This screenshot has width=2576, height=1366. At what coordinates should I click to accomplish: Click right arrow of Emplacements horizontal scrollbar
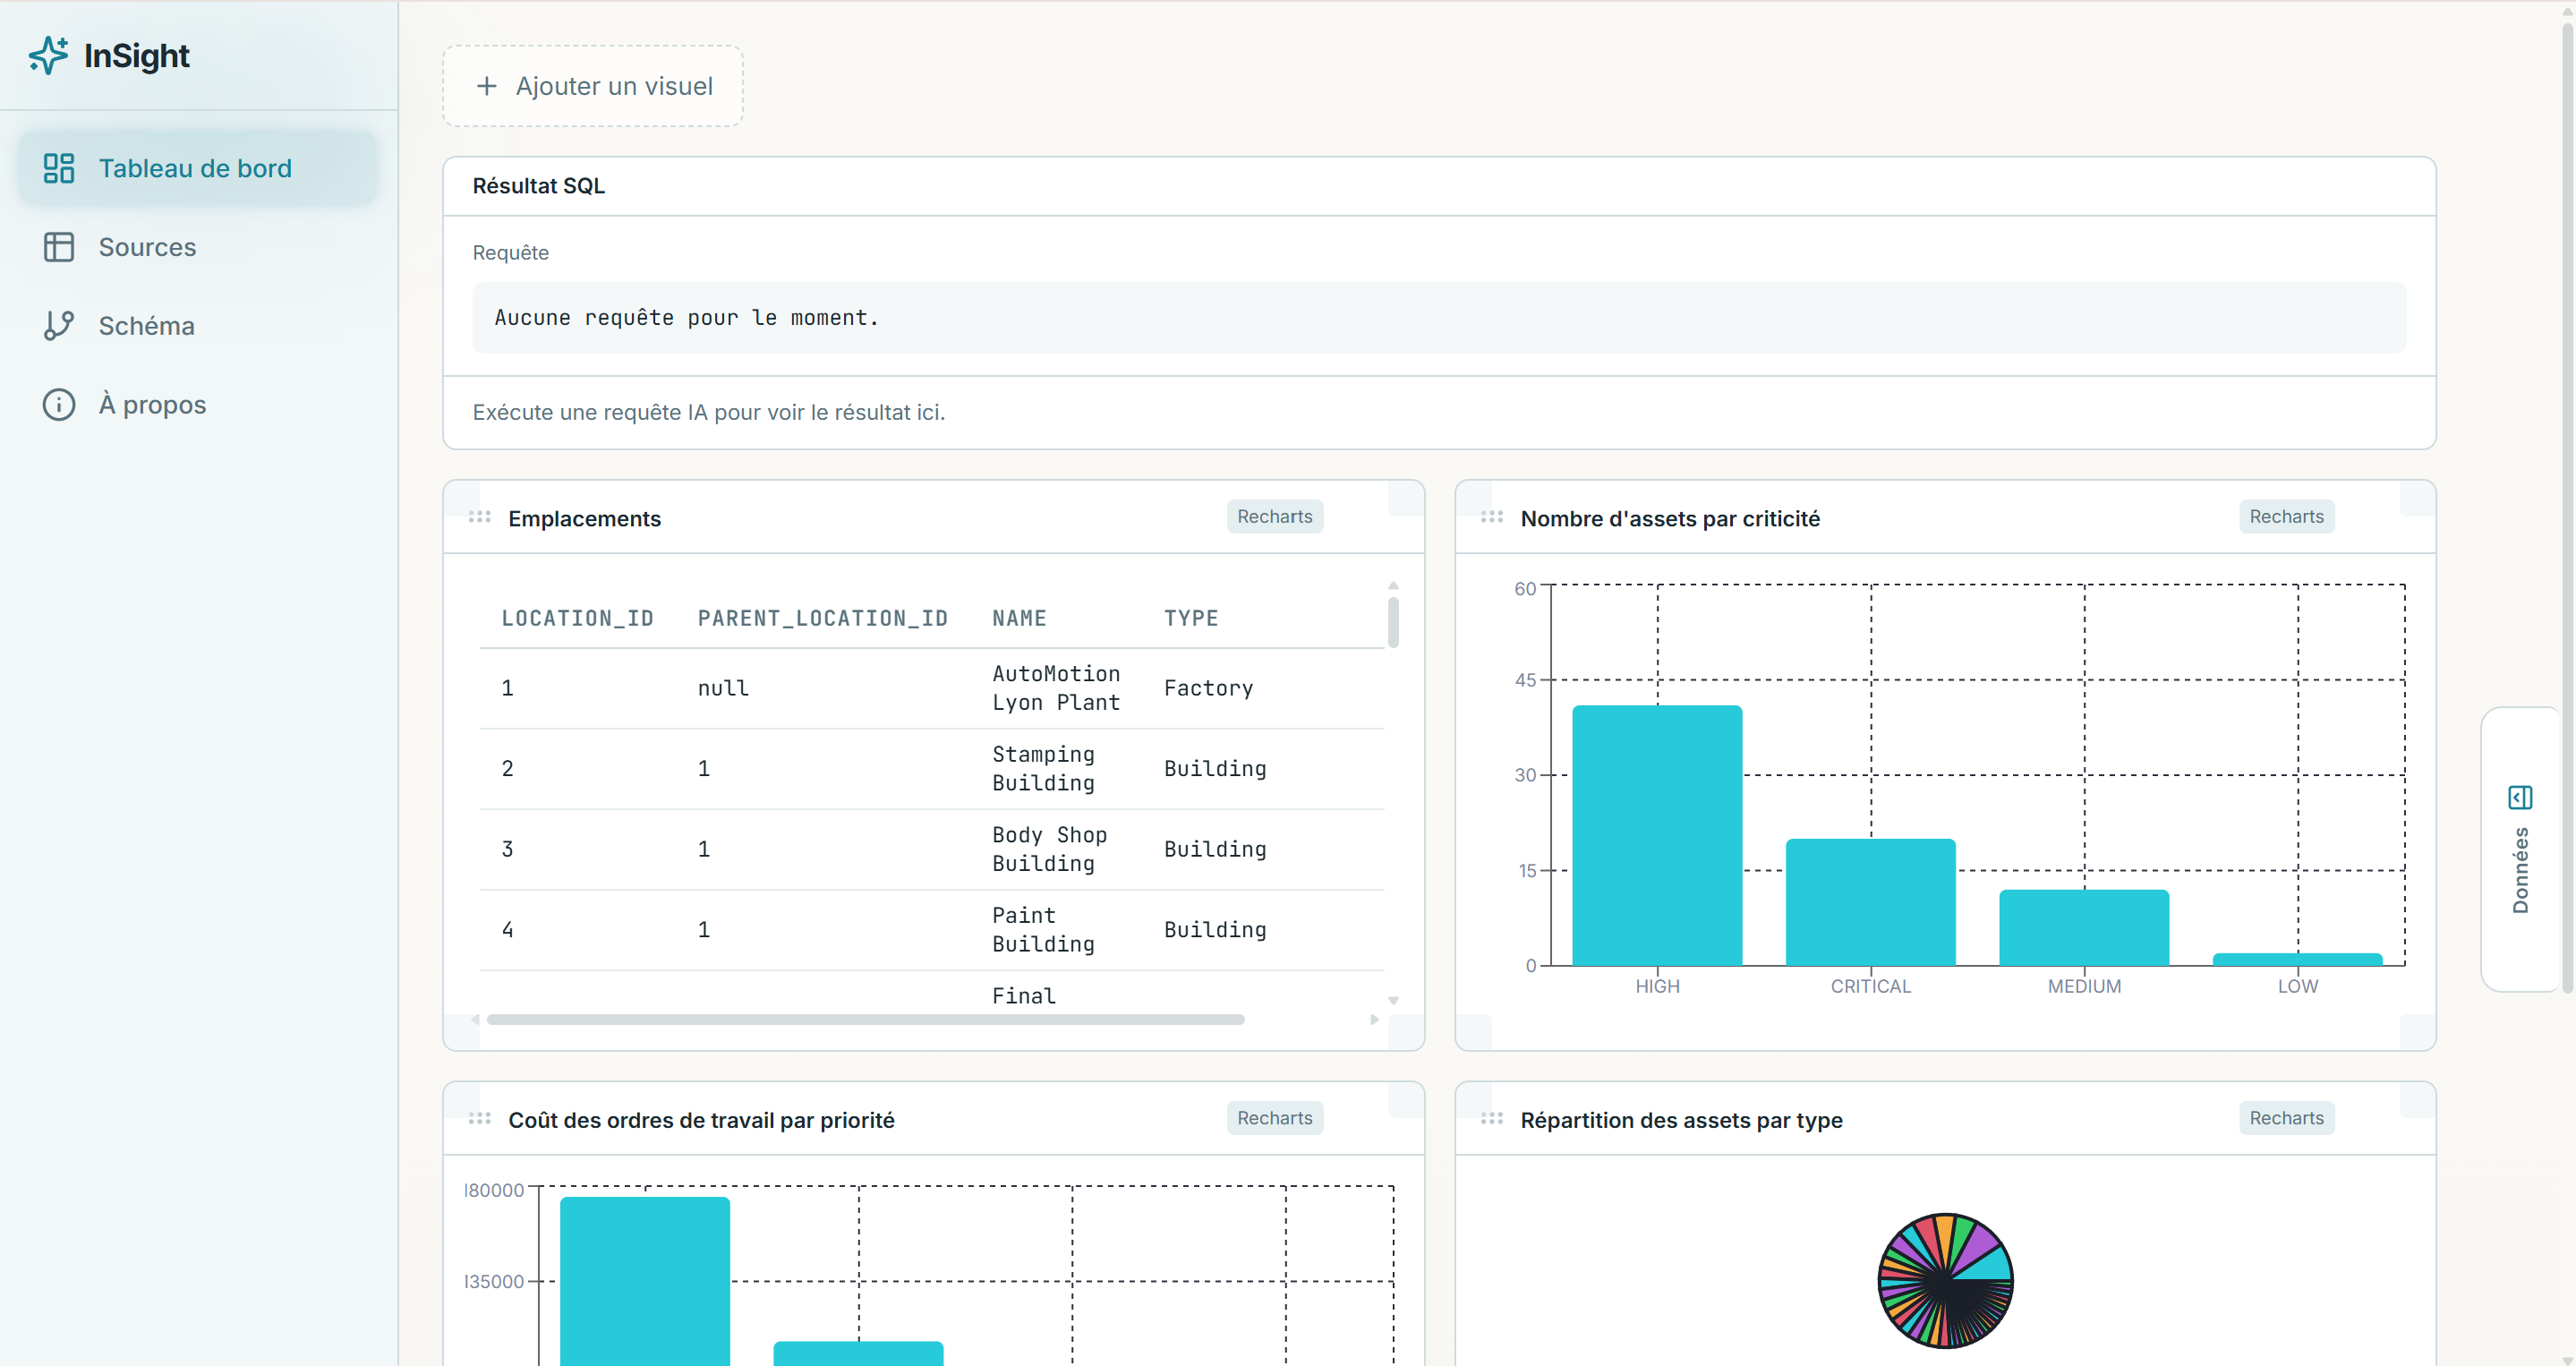click(1375, 1020)
